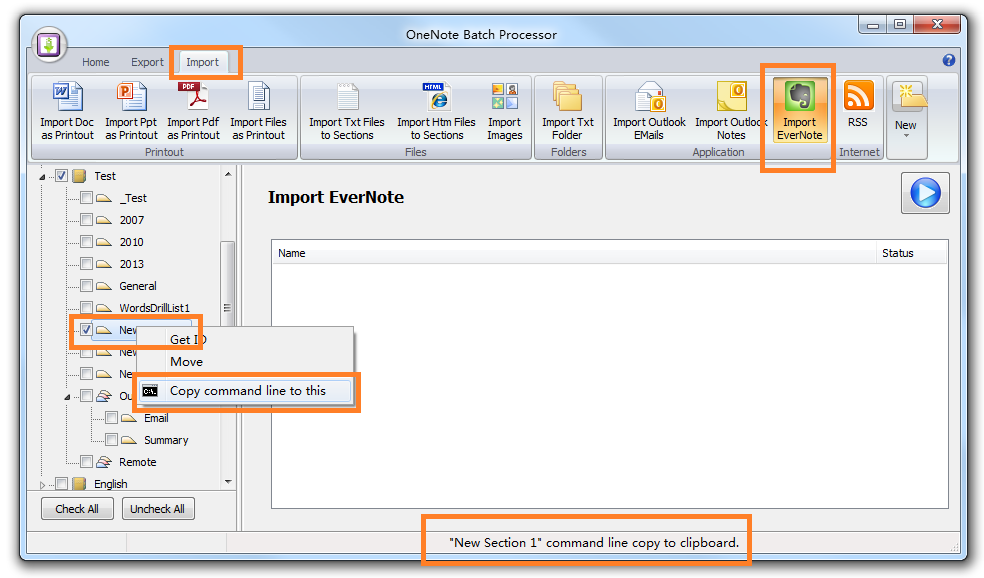Switch to the Home tab
Image resolution: width=984 pixels, height=578 pixels.
[95, 62]
